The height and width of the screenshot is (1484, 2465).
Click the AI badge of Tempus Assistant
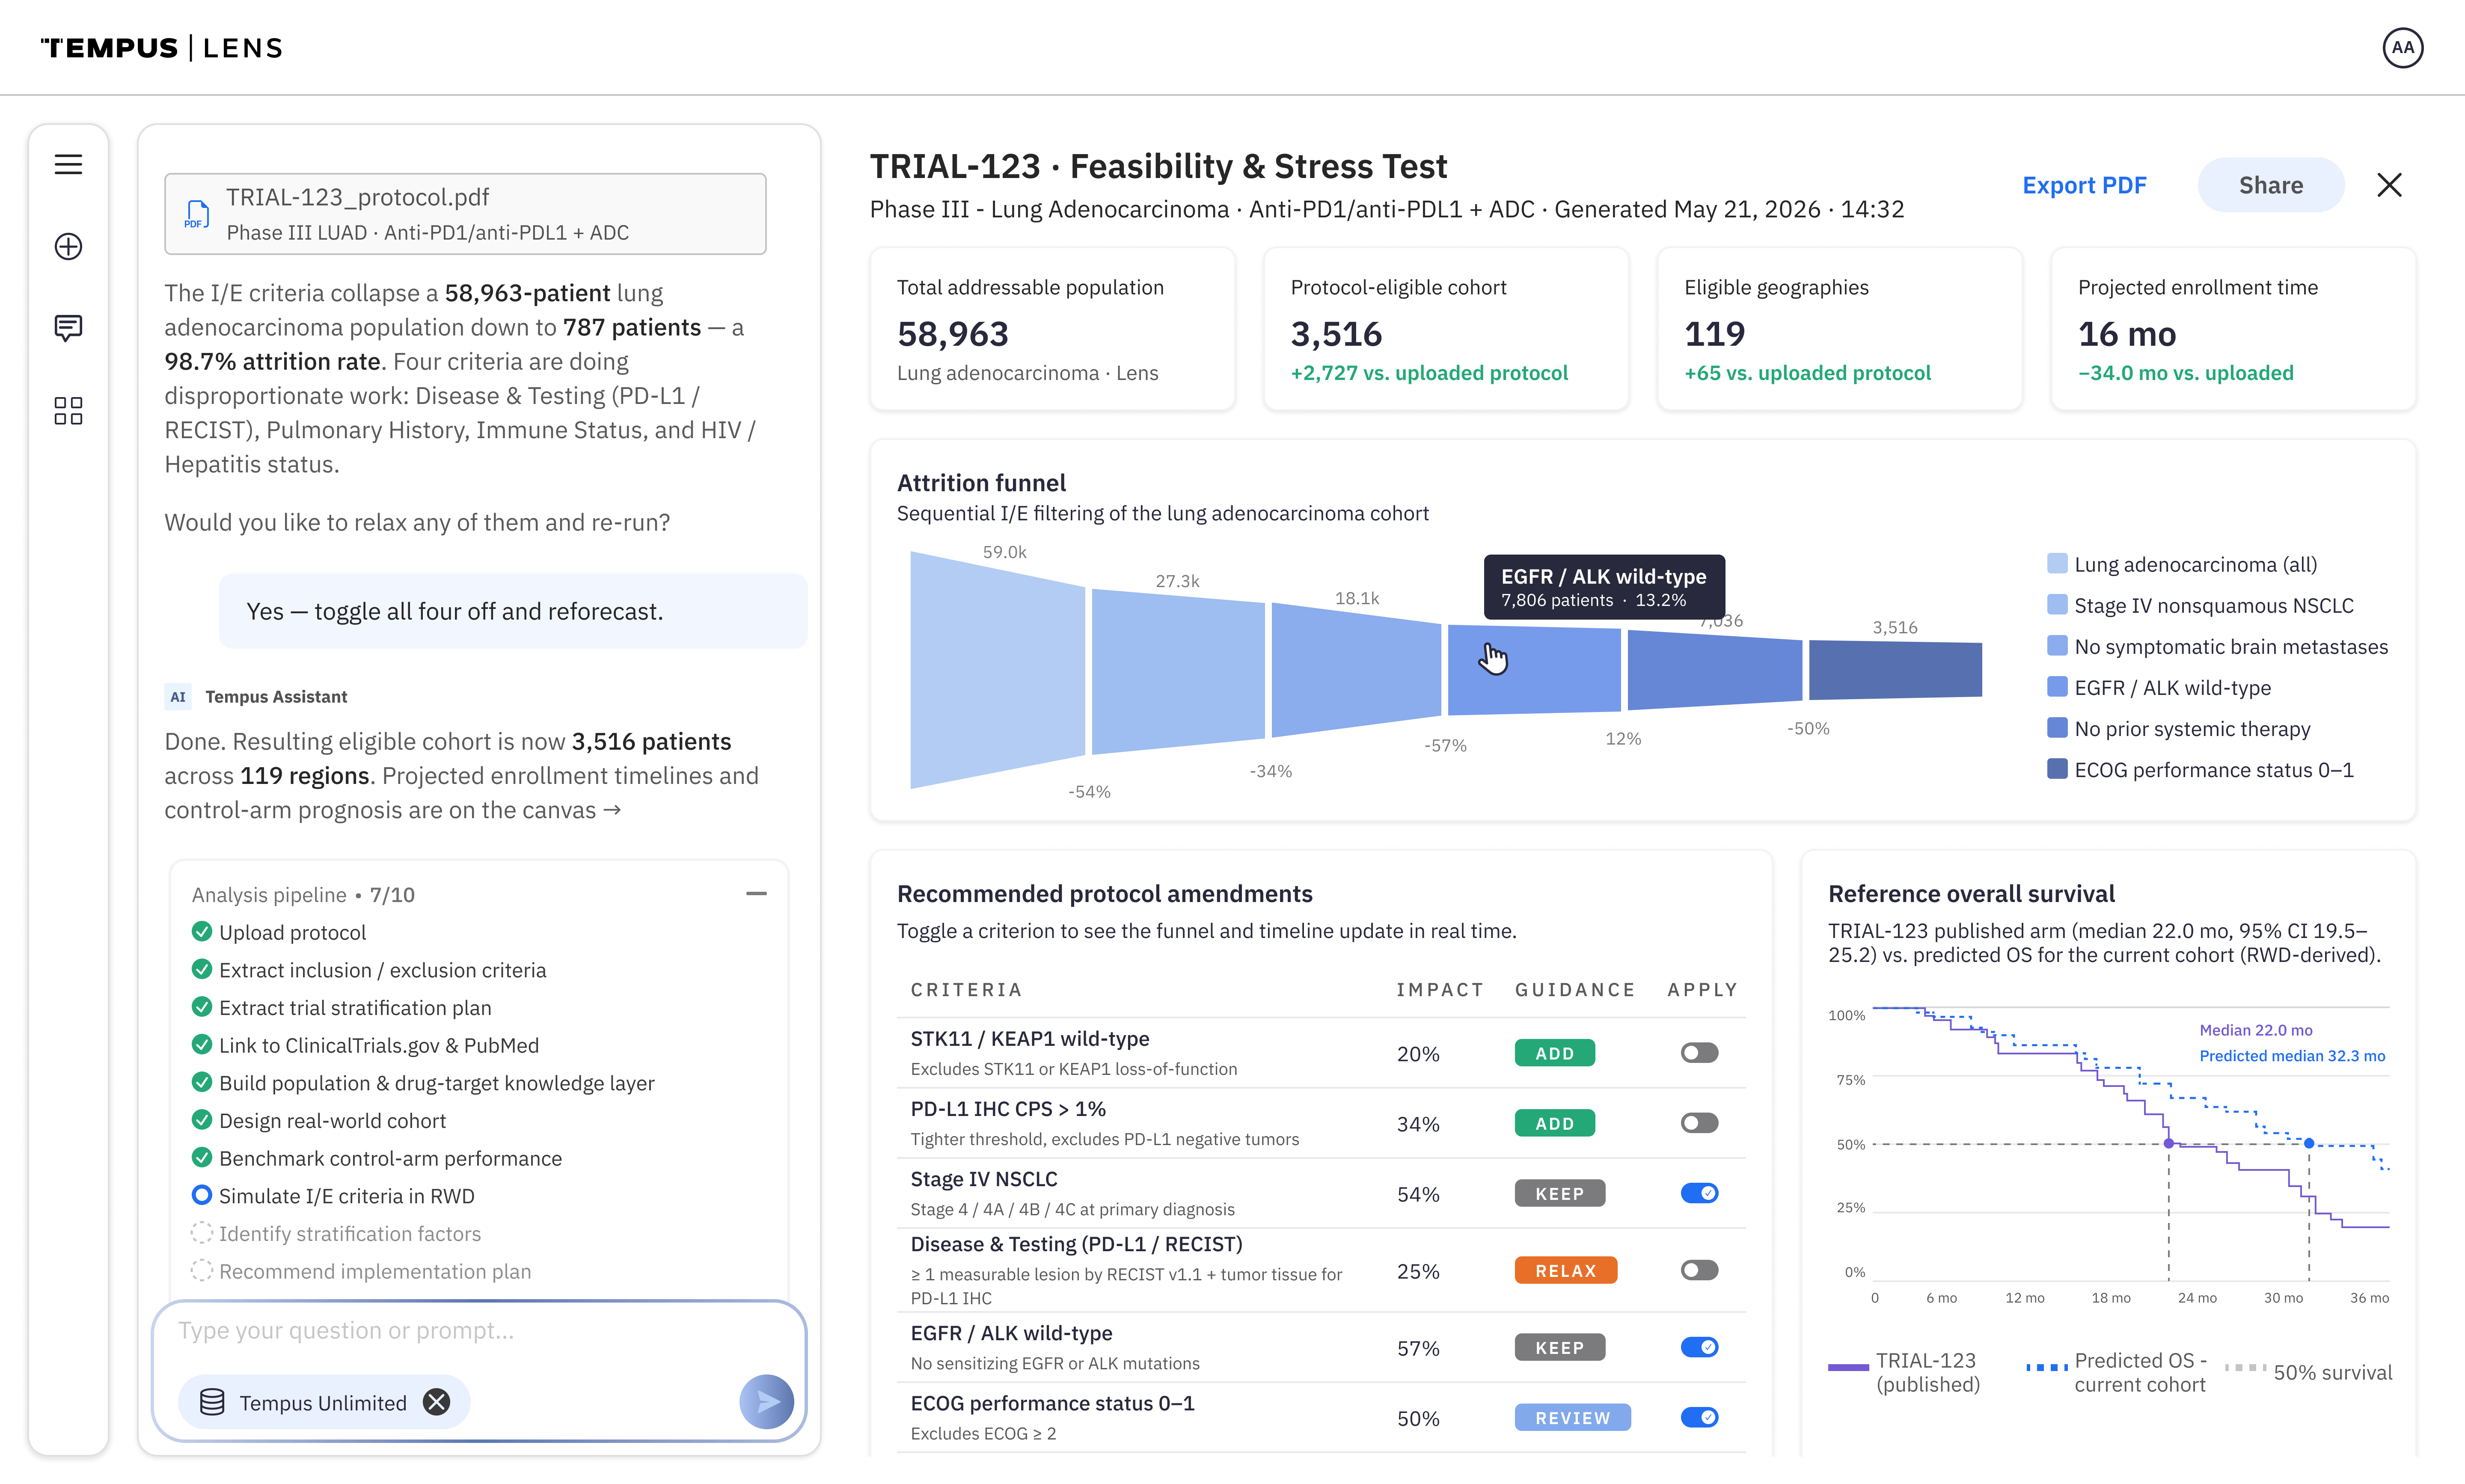[178, 697]
